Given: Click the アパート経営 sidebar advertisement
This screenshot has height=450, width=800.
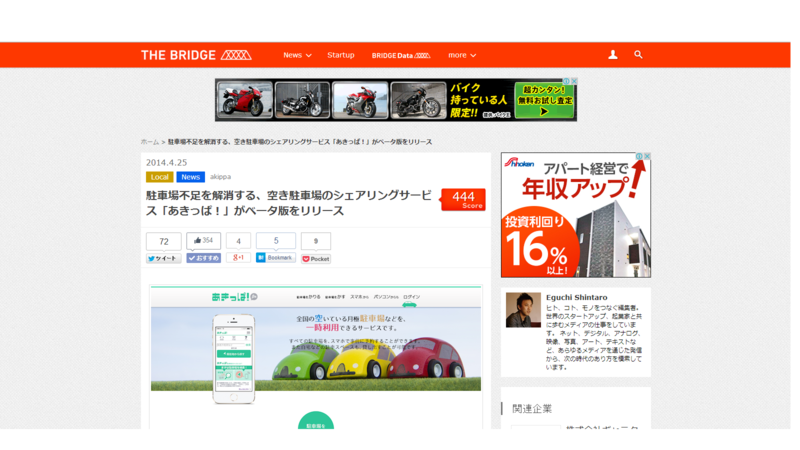Looking at the screenshot, I should point(576,215).
